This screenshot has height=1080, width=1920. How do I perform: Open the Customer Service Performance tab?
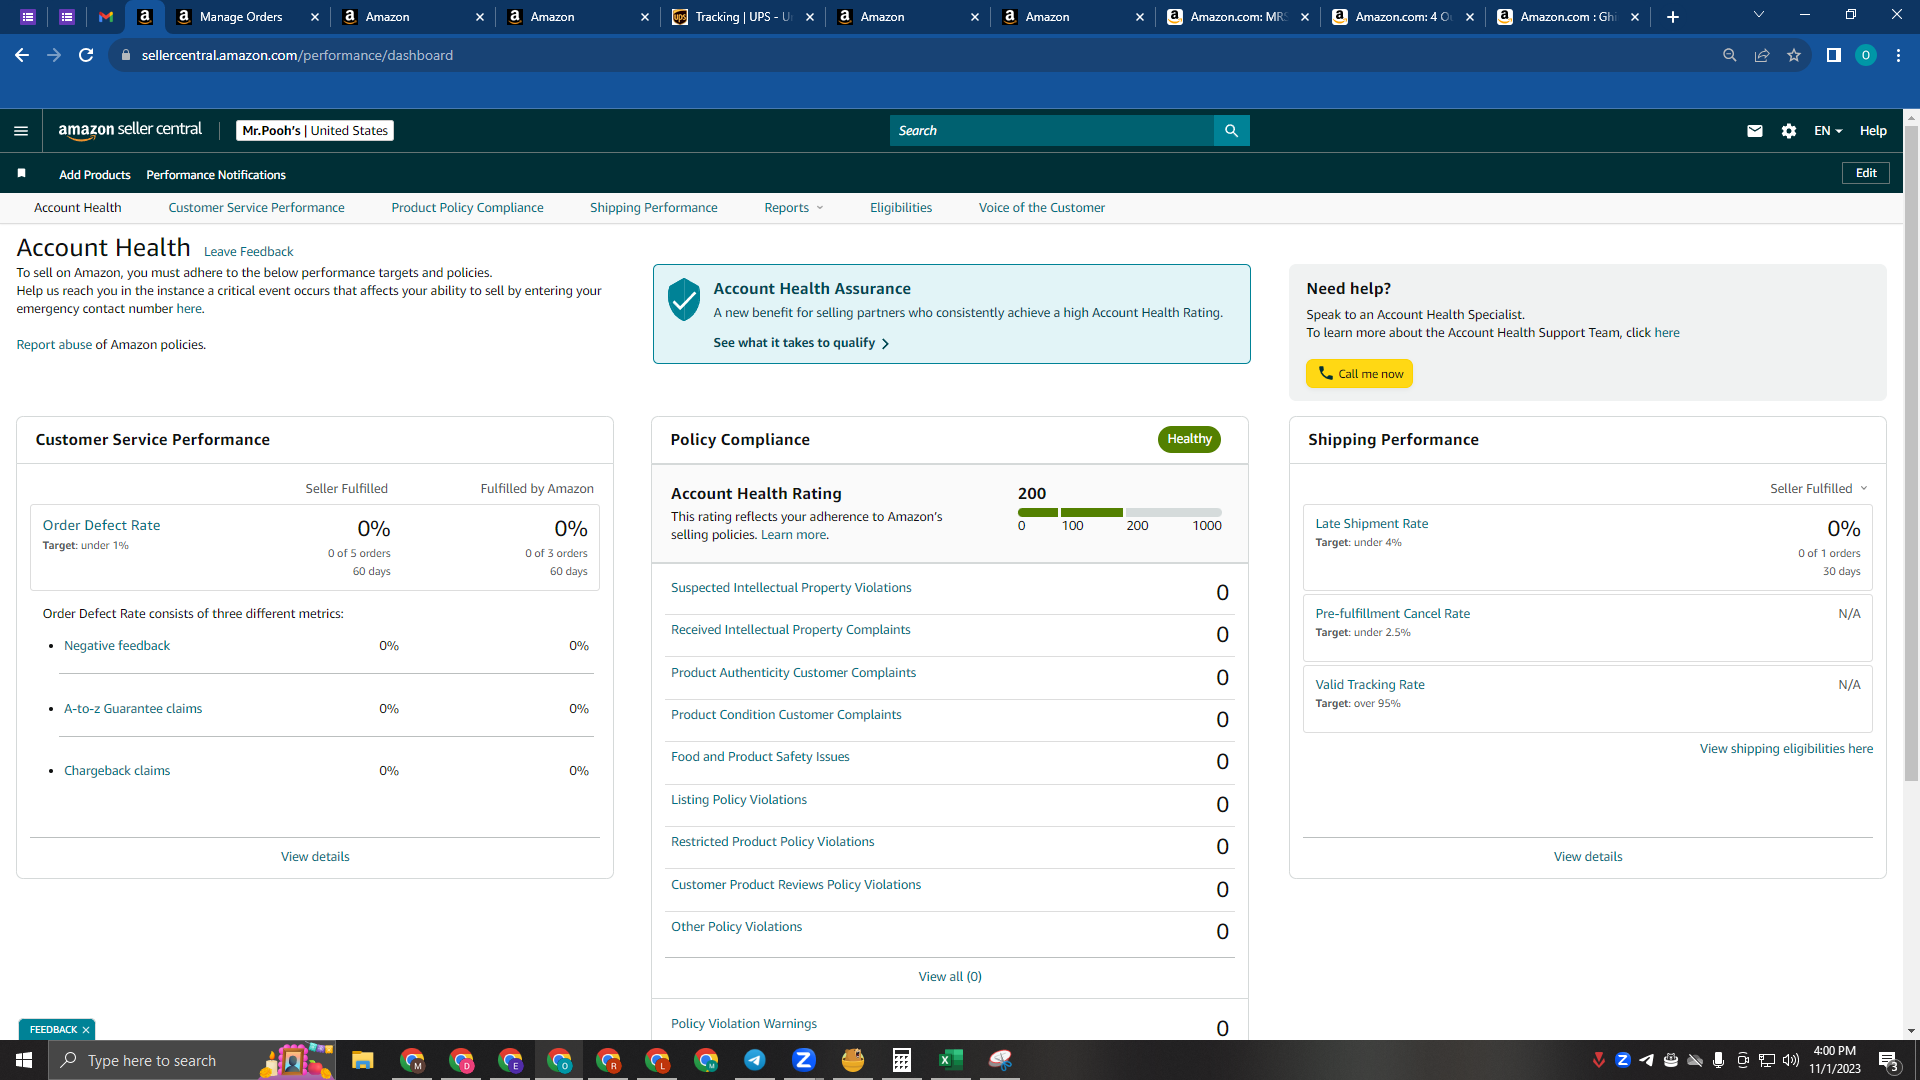(257, 208)
